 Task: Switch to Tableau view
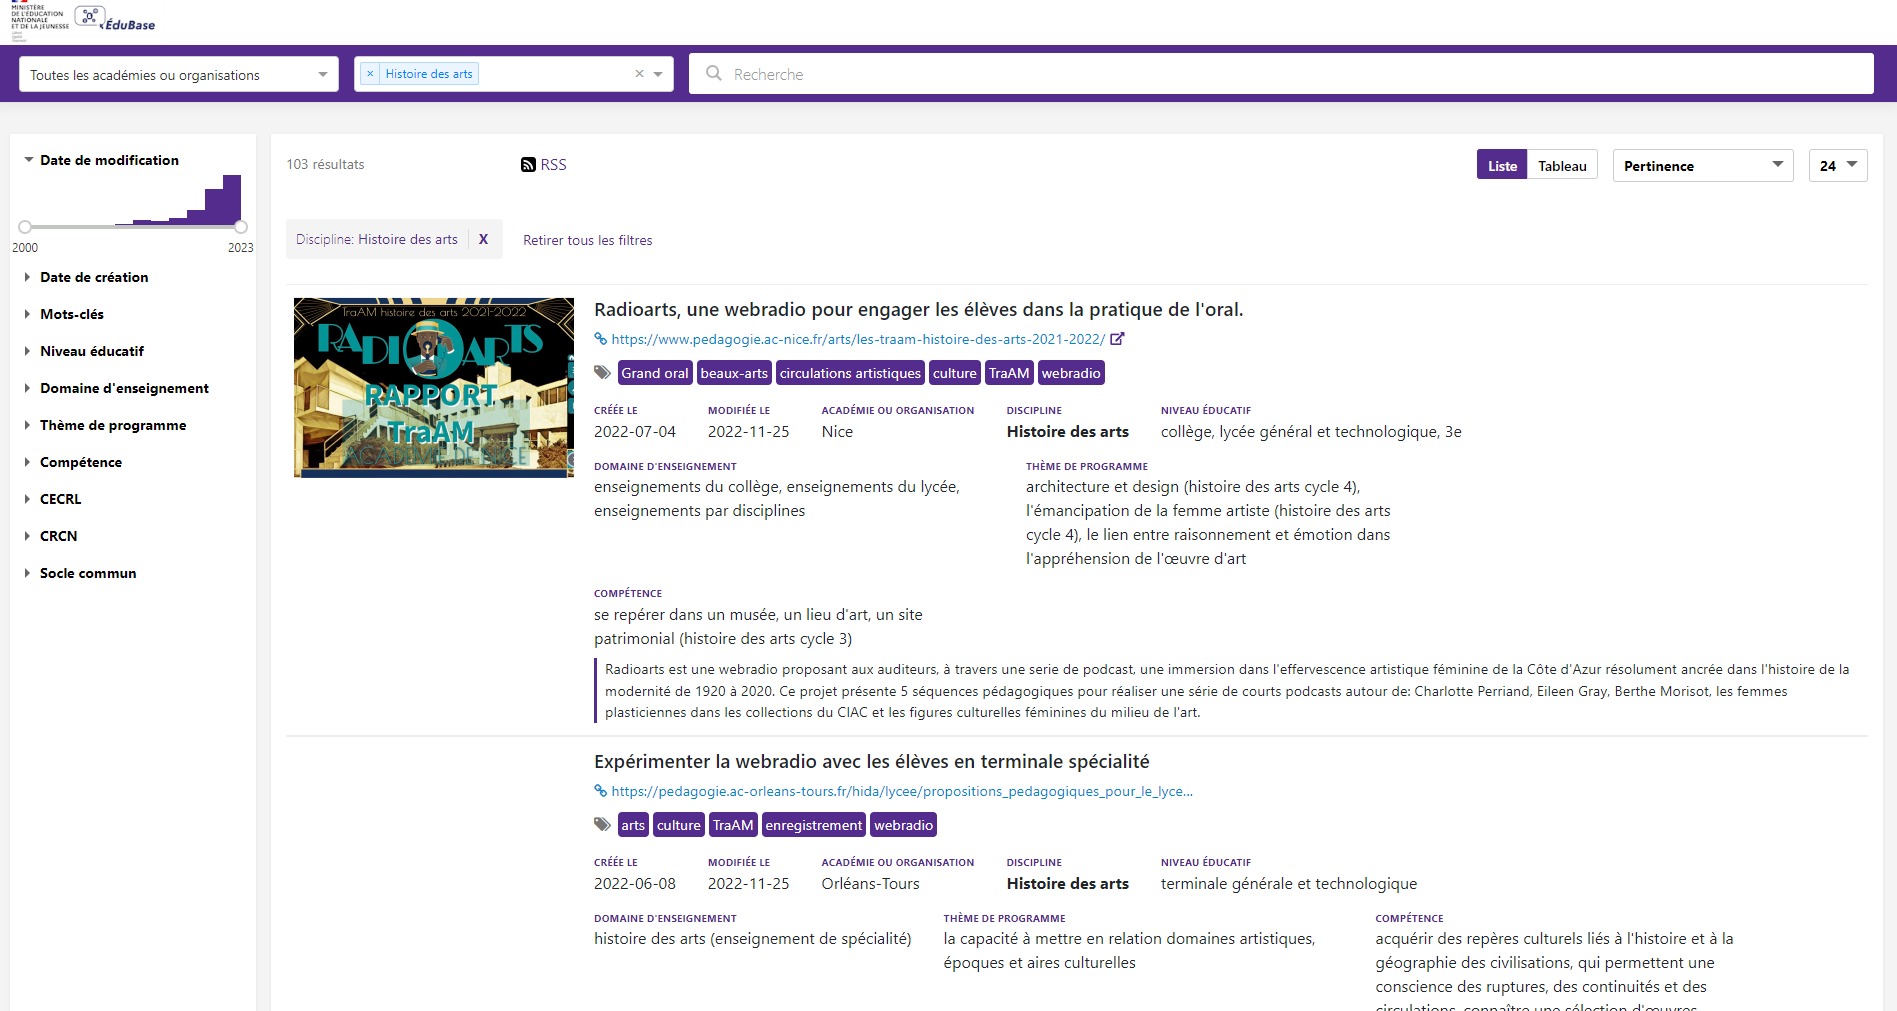pos(1562,165)
